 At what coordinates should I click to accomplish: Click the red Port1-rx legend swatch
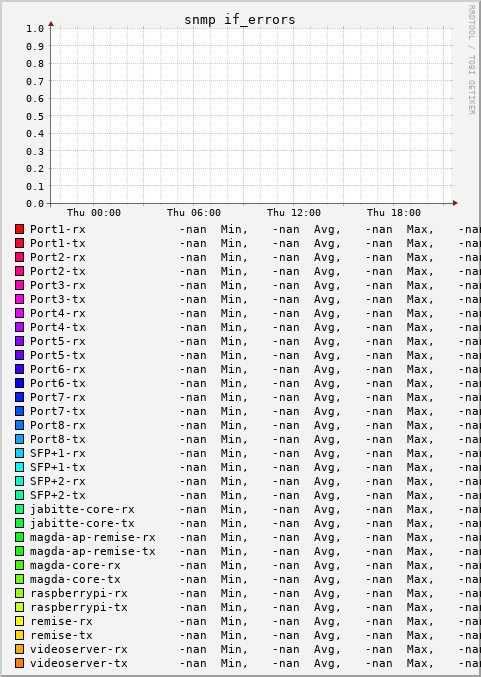(19, 229)
